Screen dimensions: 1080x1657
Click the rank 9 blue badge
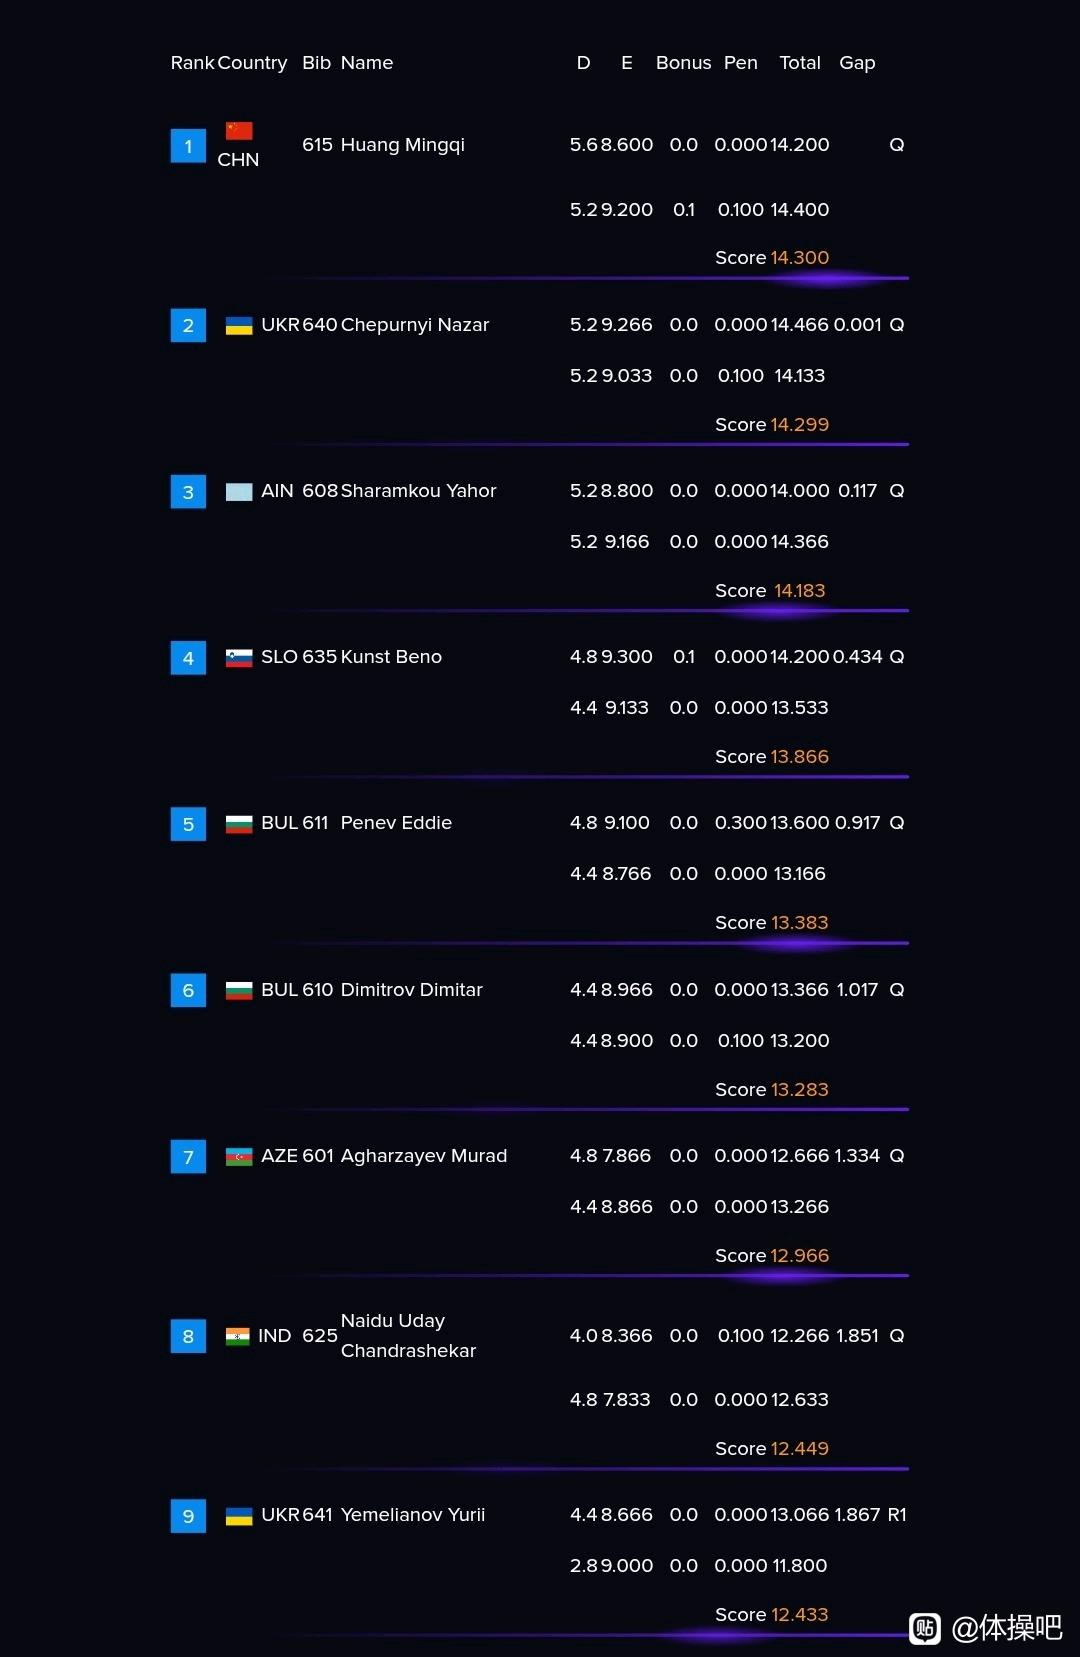(x=188, y=1516)
